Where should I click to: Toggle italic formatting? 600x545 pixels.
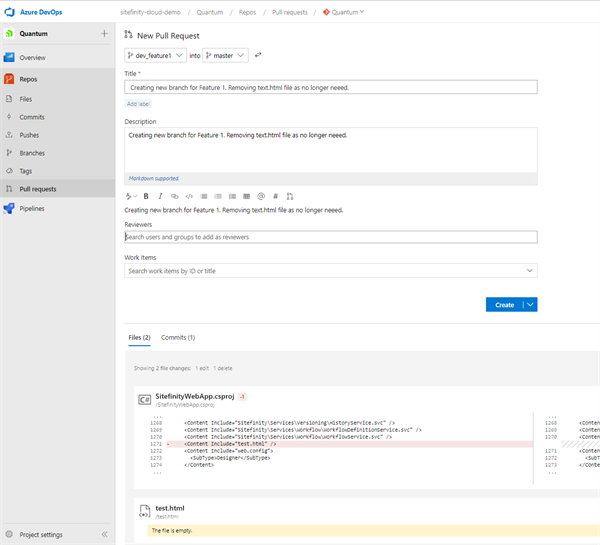coord(160,196)
